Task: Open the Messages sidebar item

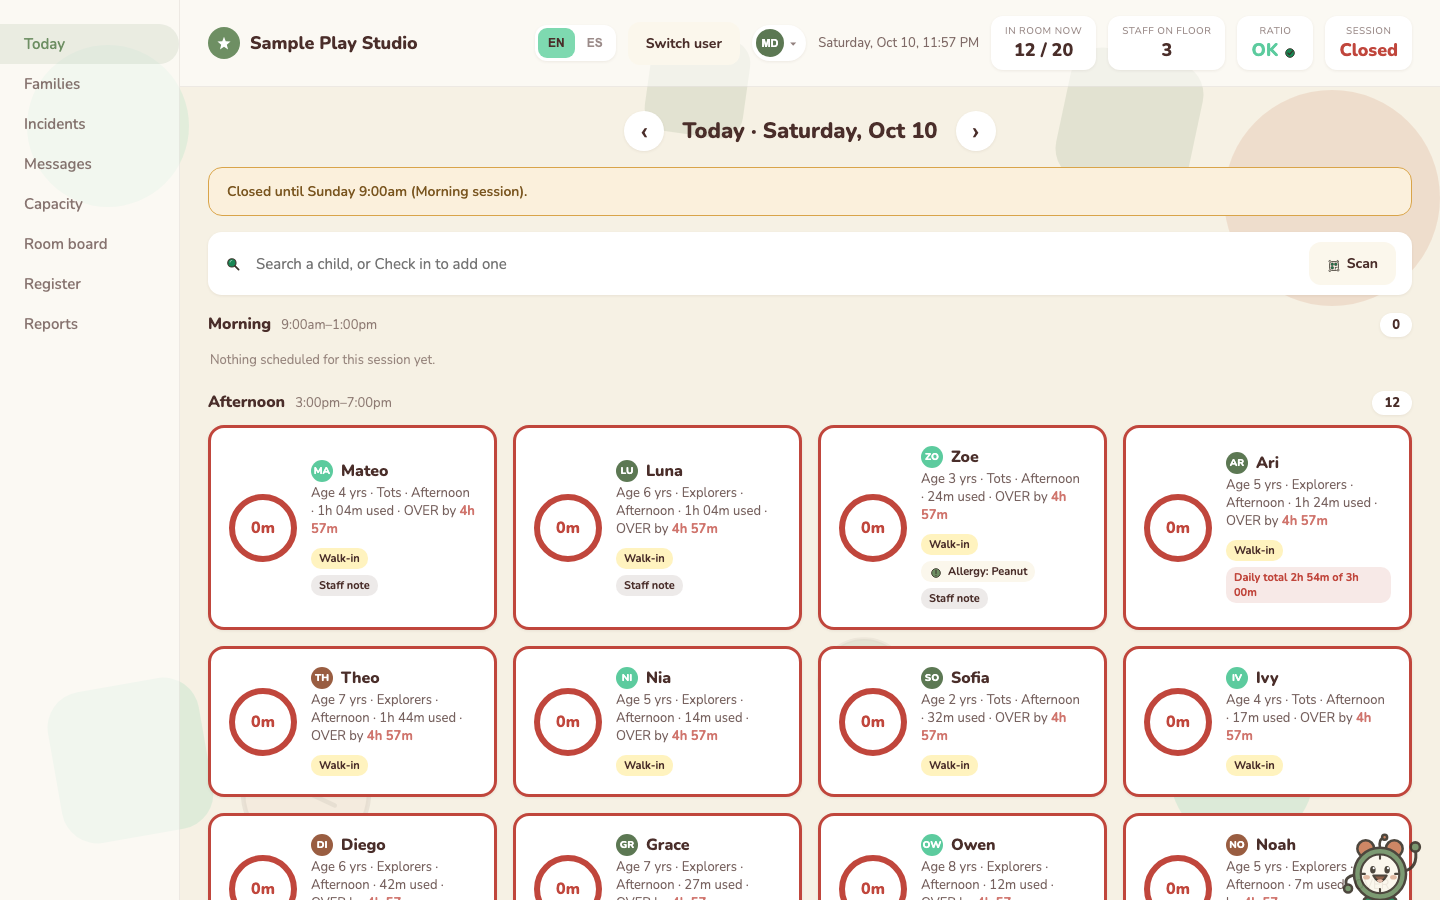Action: 89,164
